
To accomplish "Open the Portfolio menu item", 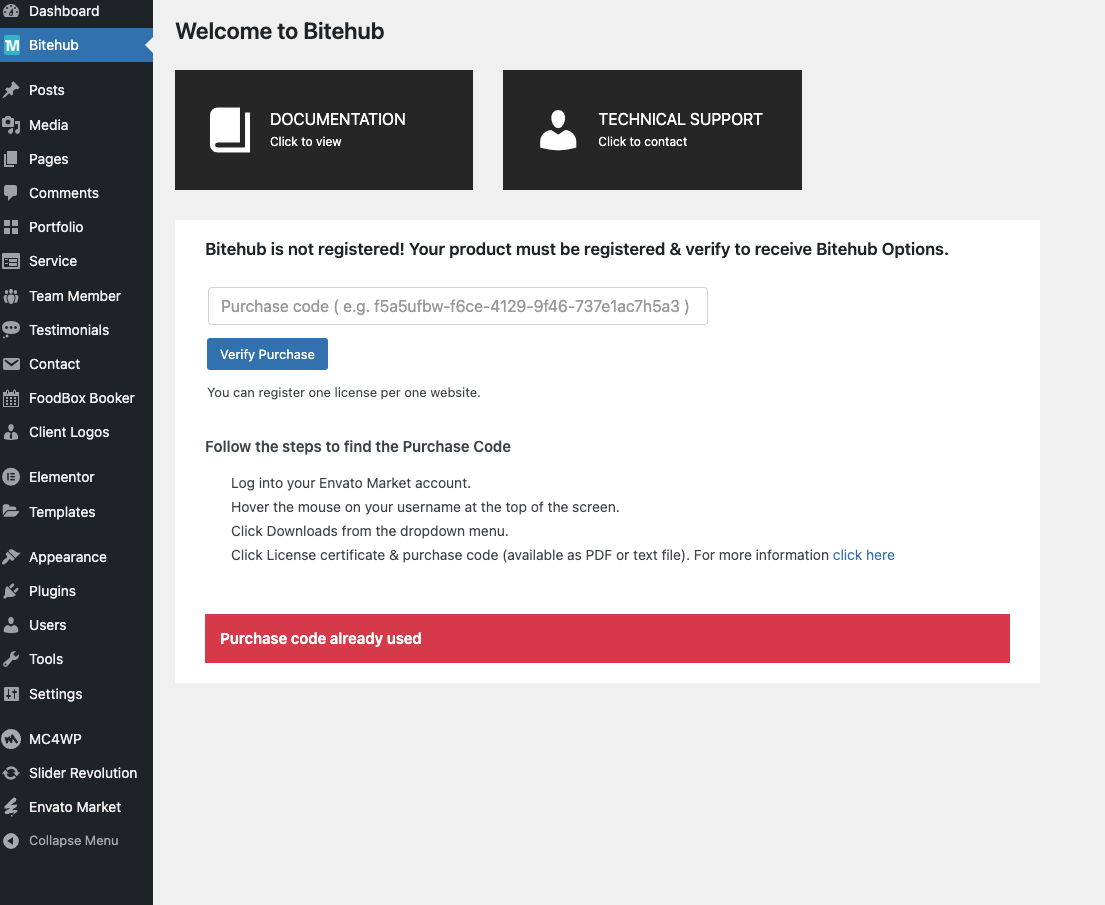I will pos(56,227).
